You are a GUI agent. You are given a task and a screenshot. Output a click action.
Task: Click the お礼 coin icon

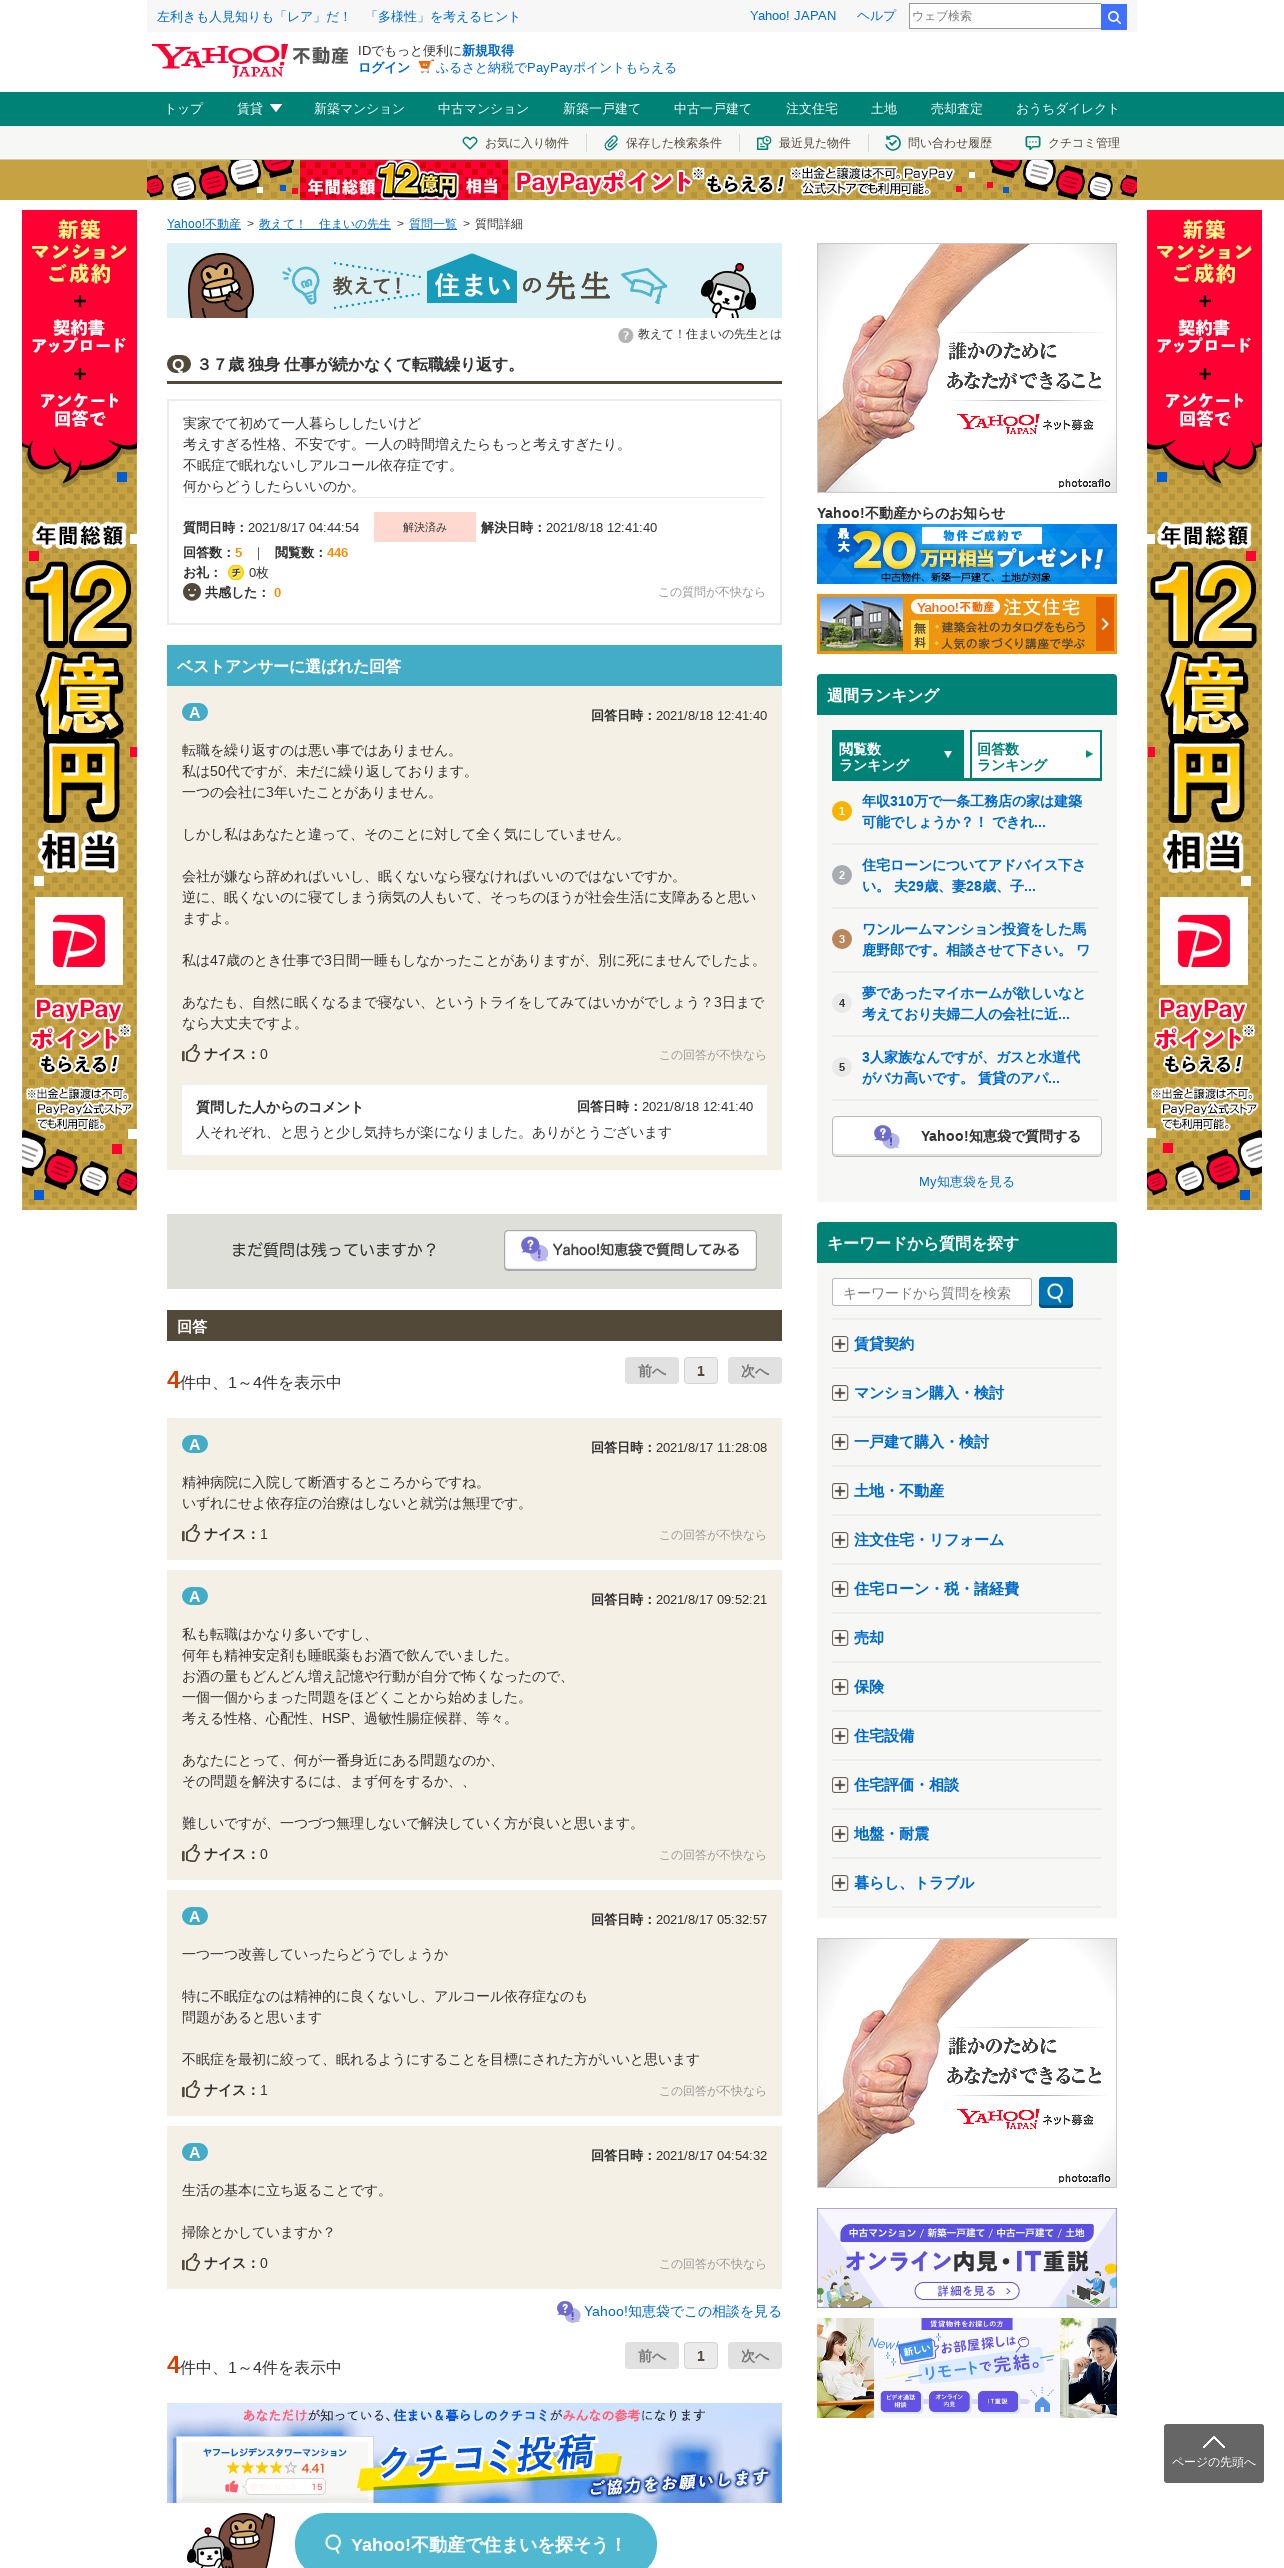click(x=236, y=572)
